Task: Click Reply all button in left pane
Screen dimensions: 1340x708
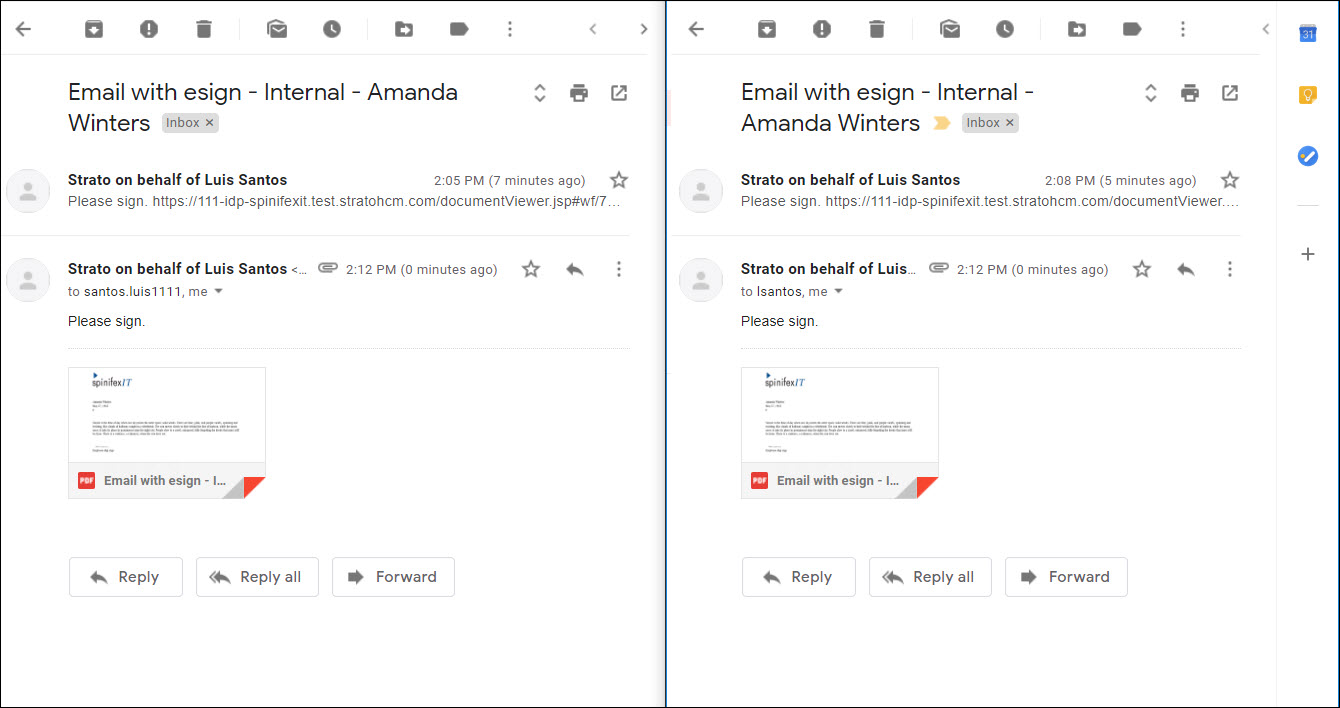Action: tap(257, 577)
